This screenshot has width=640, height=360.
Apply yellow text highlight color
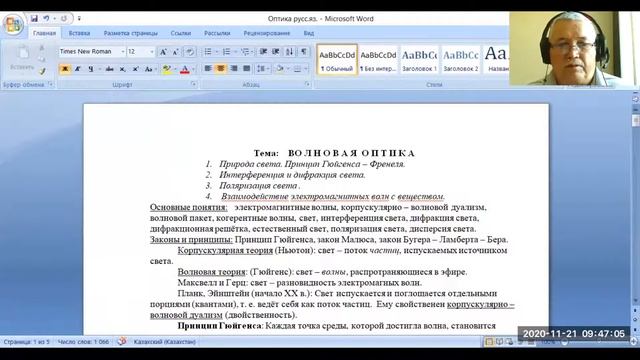coord(166,69)
